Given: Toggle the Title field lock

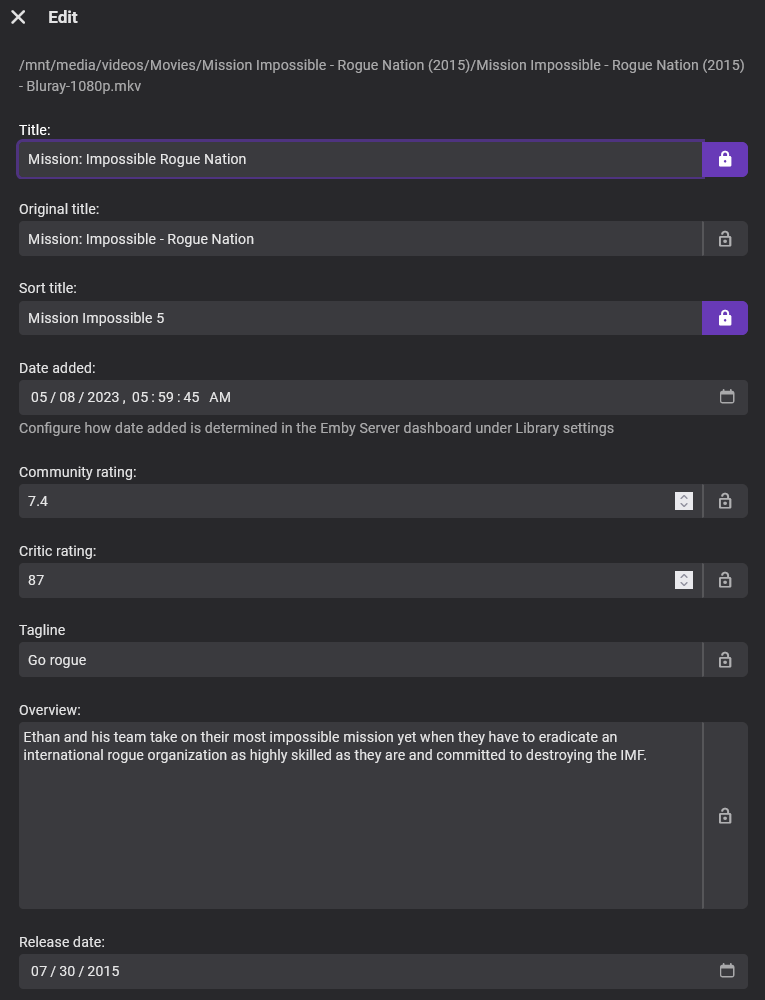Looking at the screenshot, I should pyautogui.click(x=725, y=159).
